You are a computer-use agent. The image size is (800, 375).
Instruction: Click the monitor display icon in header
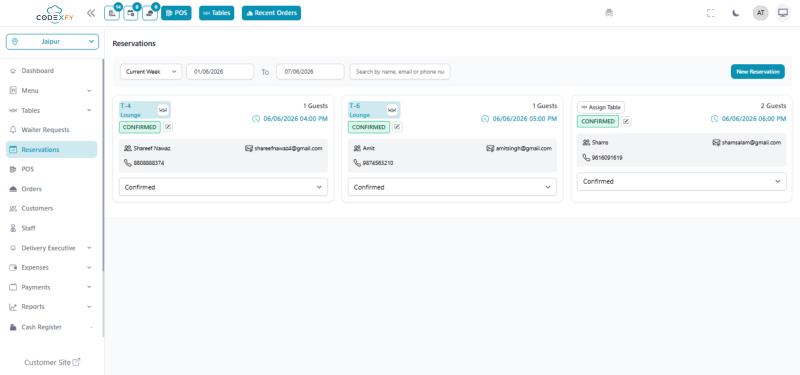(x=783, y=13)
